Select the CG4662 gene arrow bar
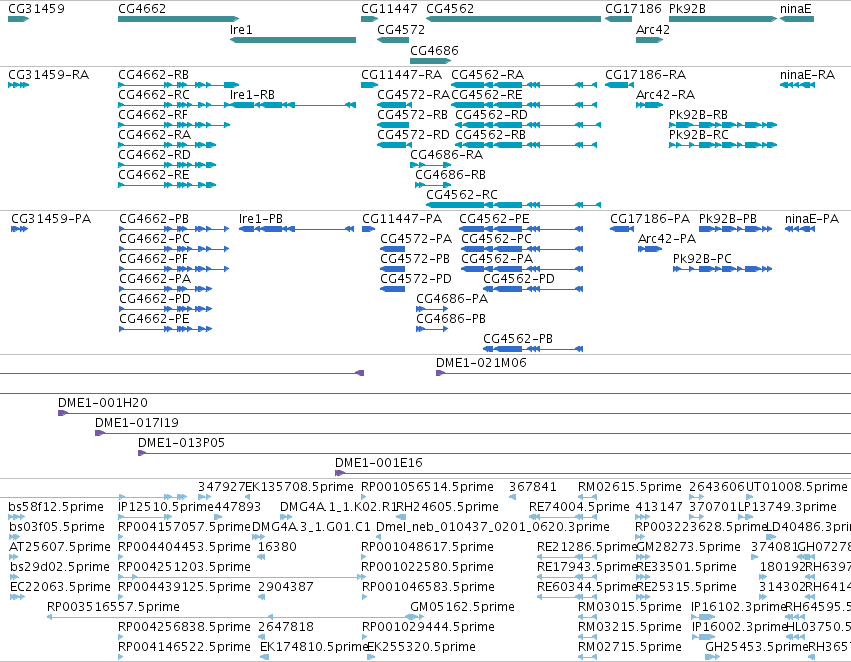This screenshot has width=851, height=662. 179,19
